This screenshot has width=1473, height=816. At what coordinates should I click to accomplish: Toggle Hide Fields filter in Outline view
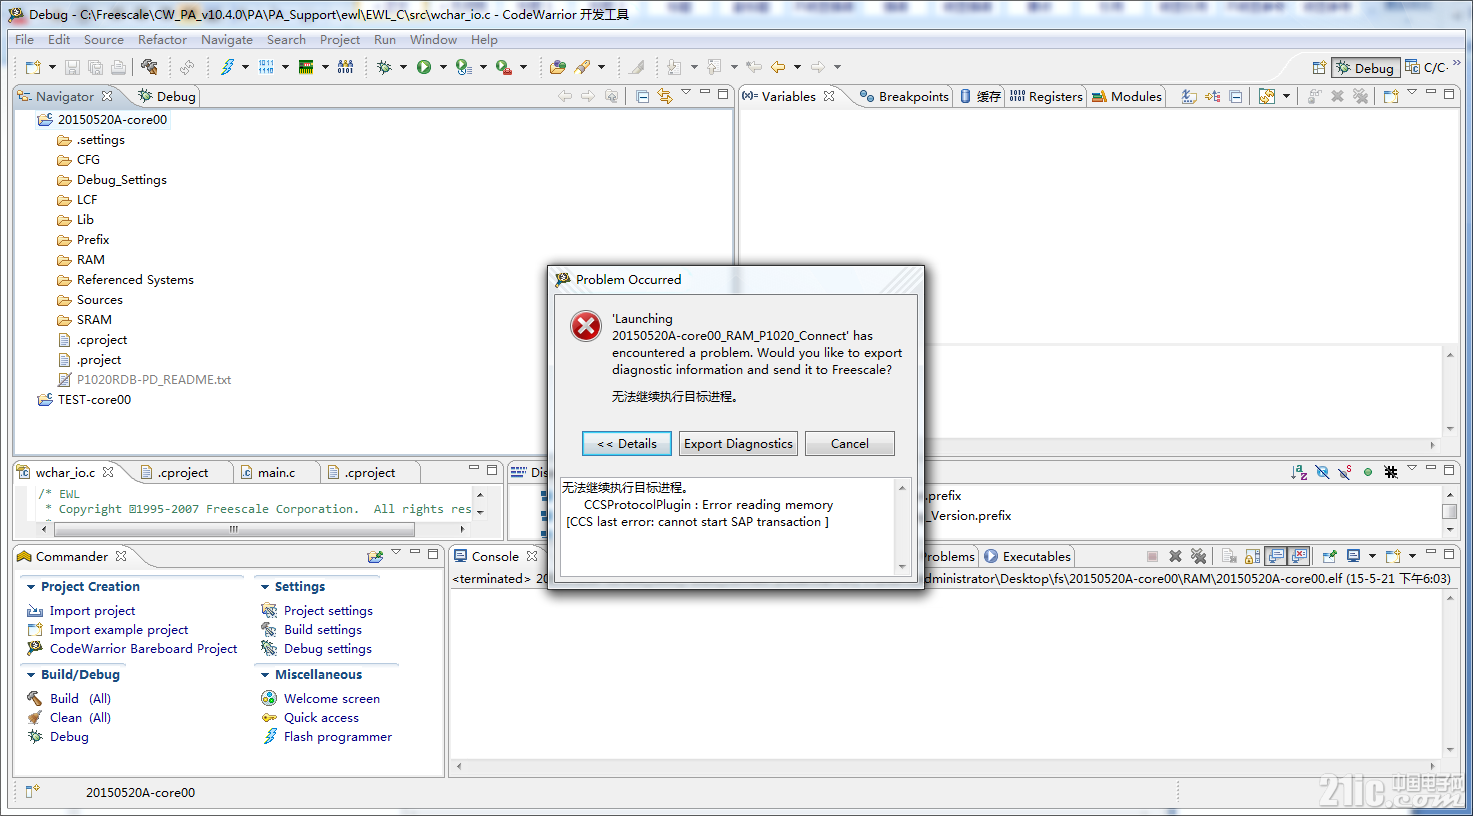(1322, 471)
